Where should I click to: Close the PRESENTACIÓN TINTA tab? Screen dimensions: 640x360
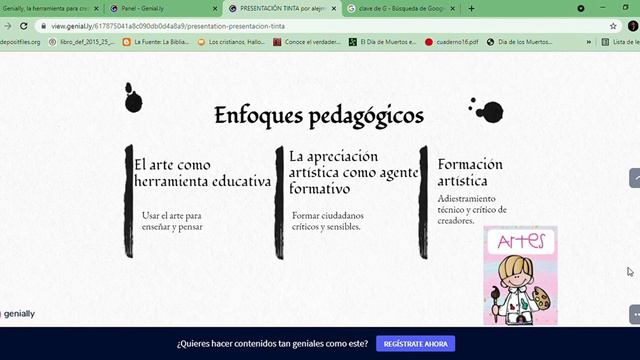pyautogui.click(x=334, y=8)
